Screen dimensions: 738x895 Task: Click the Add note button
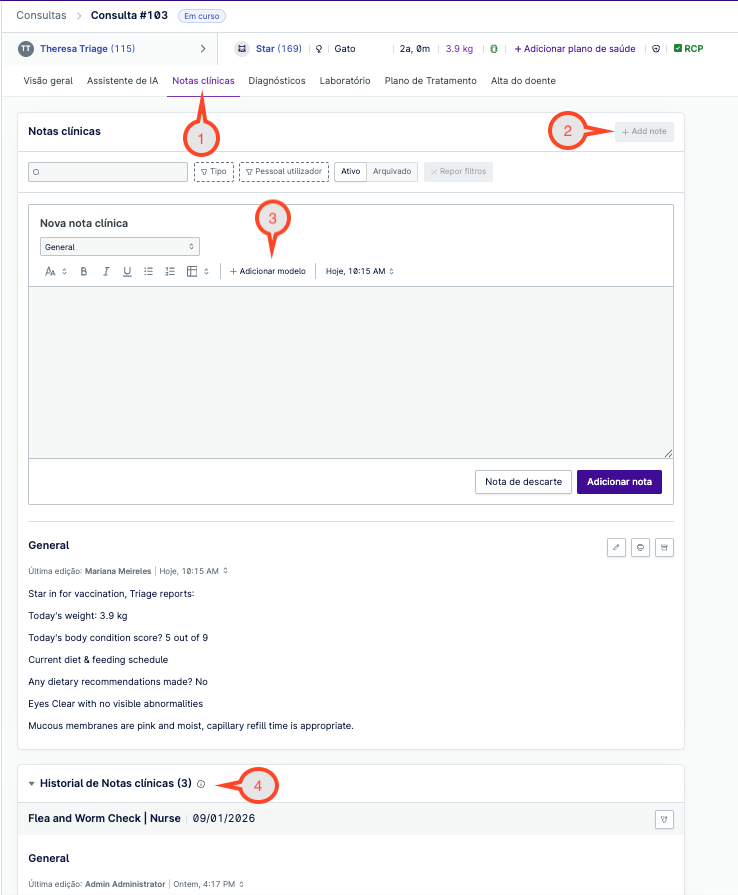[x=644, y=132]
